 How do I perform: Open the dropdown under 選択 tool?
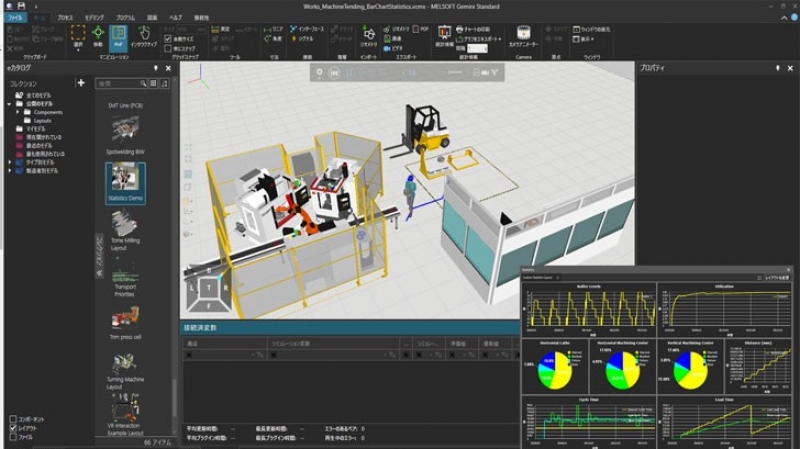(78, 50)
